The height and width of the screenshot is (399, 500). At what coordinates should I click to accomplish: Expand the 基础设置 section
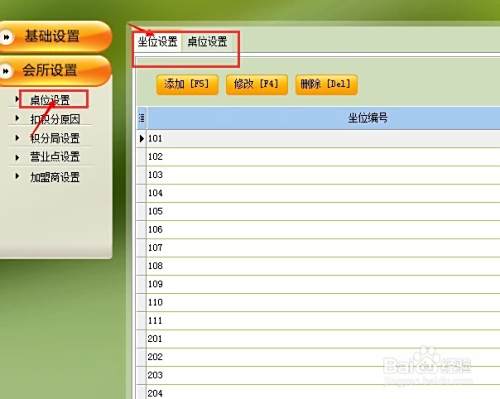(x=55, y=37)
